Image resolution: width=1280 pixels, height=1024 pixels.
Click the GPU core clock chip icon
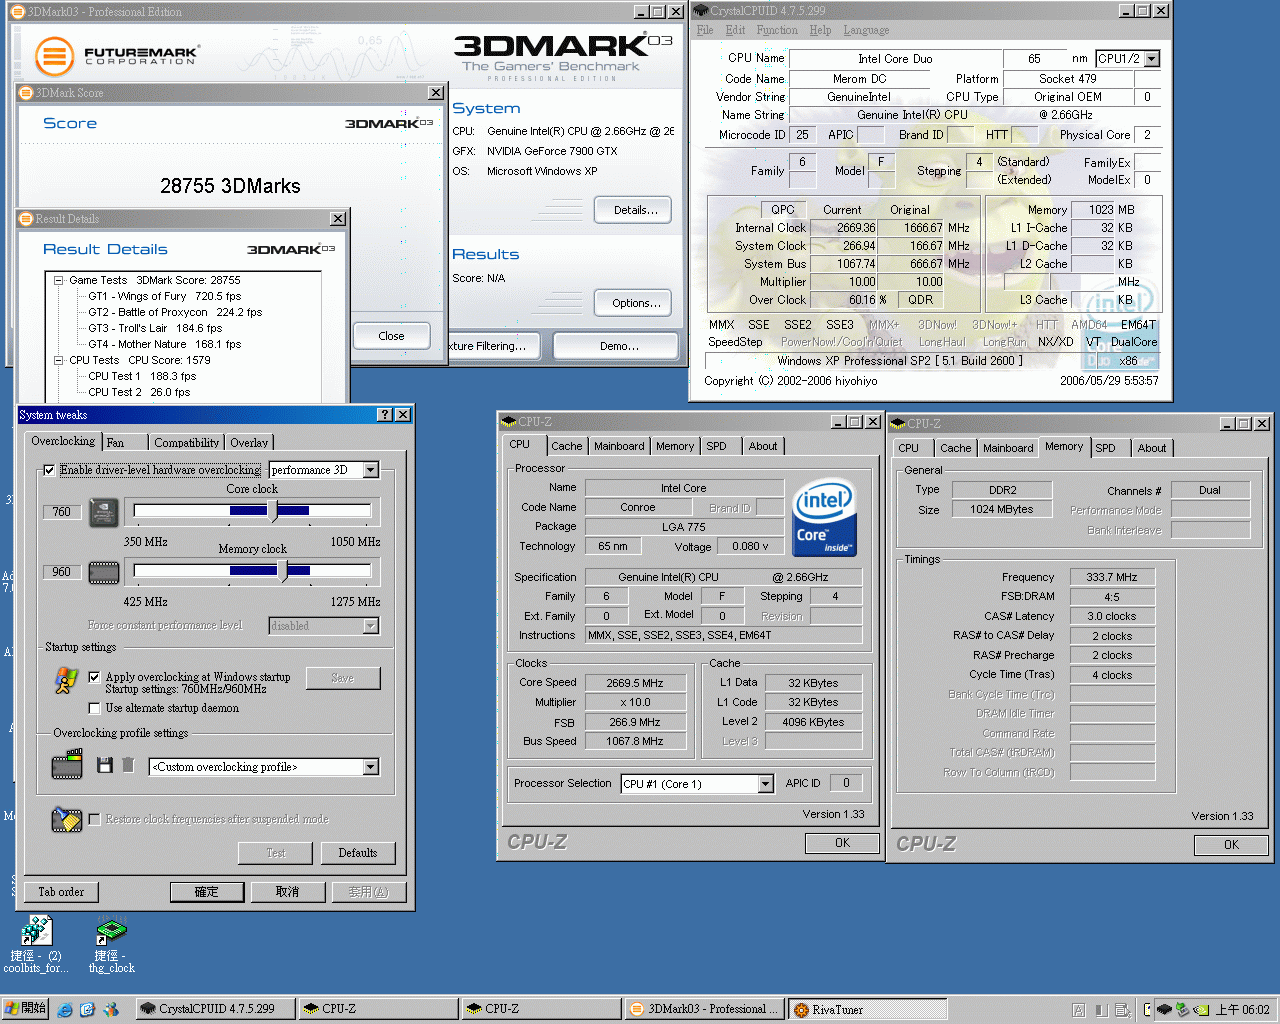[x=104, y=512]
